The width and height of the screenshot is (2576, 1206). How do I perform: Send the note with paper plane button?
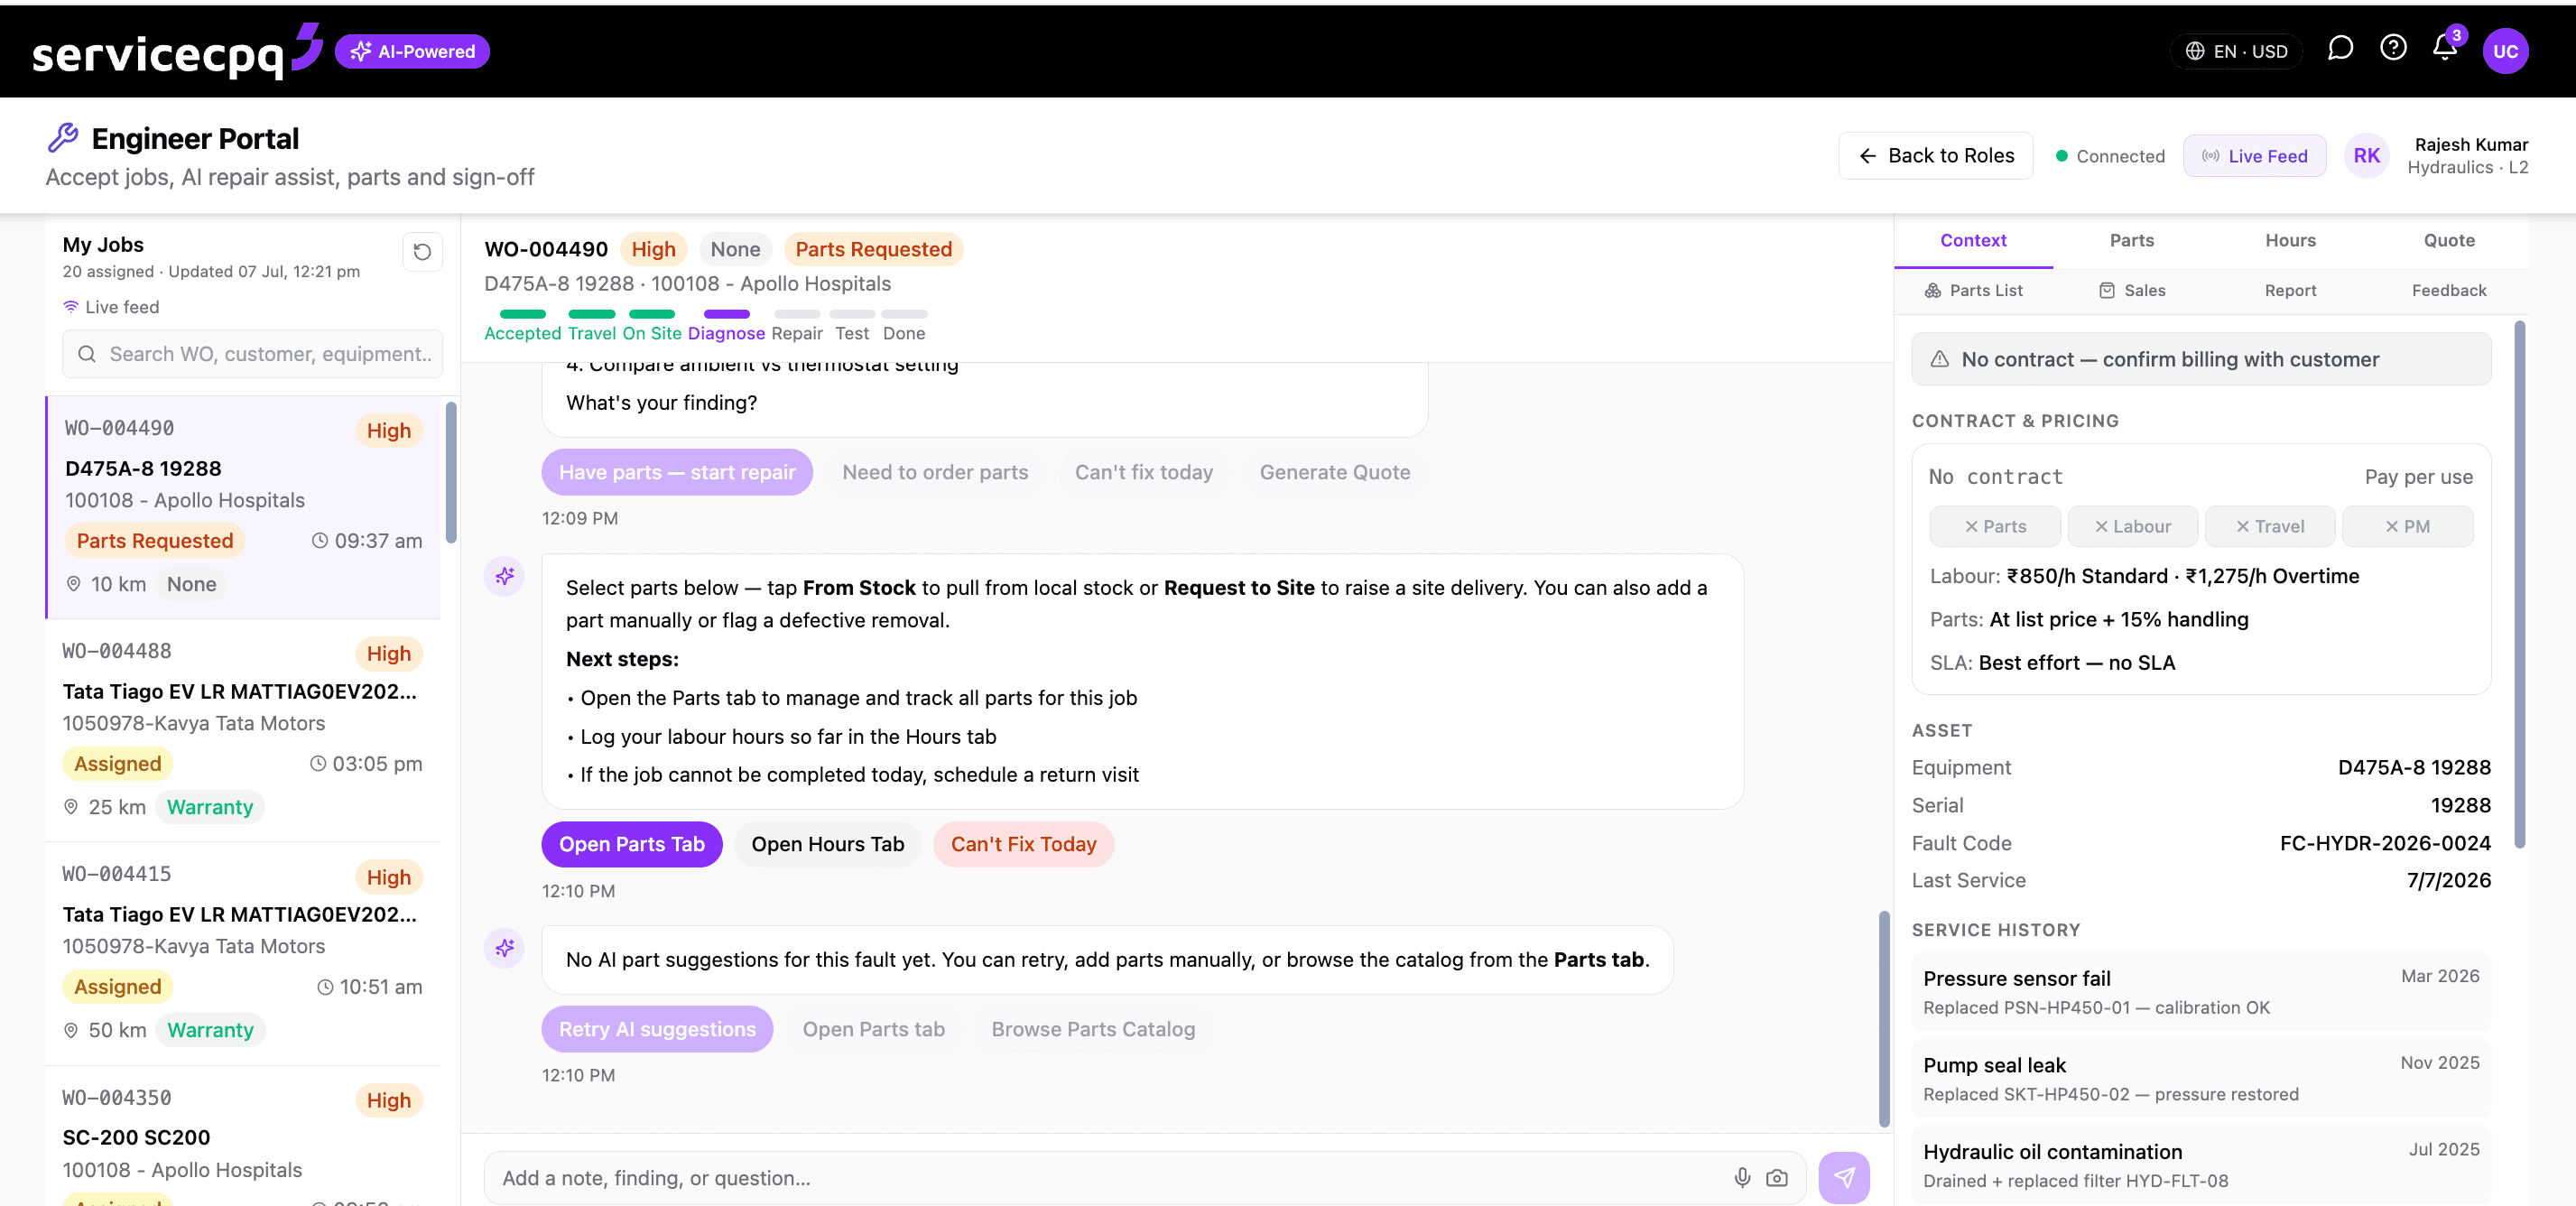(1844, 1177)
